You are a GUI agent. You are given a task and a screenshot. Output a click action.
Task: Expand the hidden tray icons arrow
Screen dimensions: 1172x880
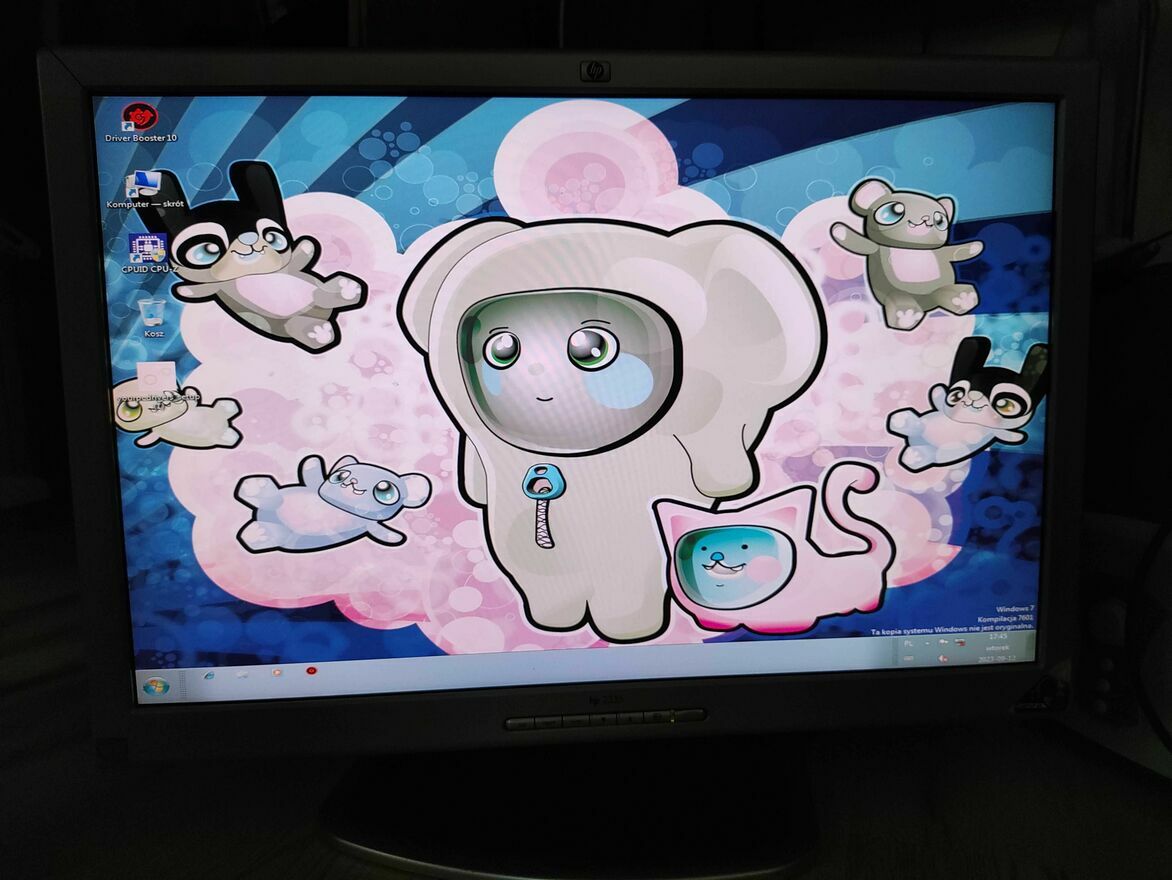tap(927, 645)
